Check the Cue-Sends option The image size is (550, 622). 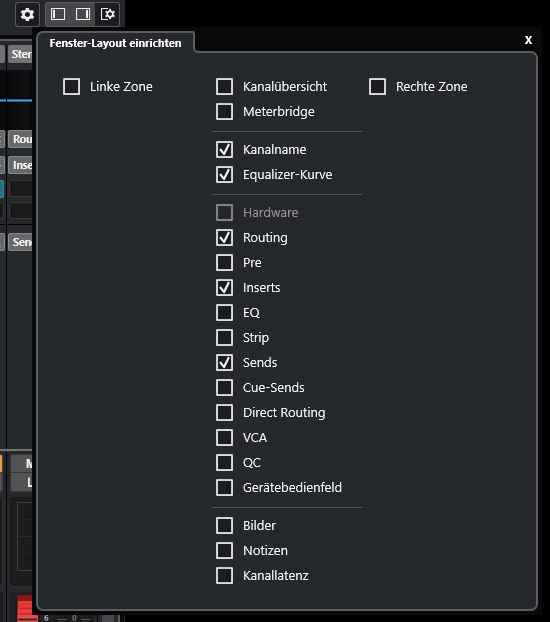click(x=225, y=388)
